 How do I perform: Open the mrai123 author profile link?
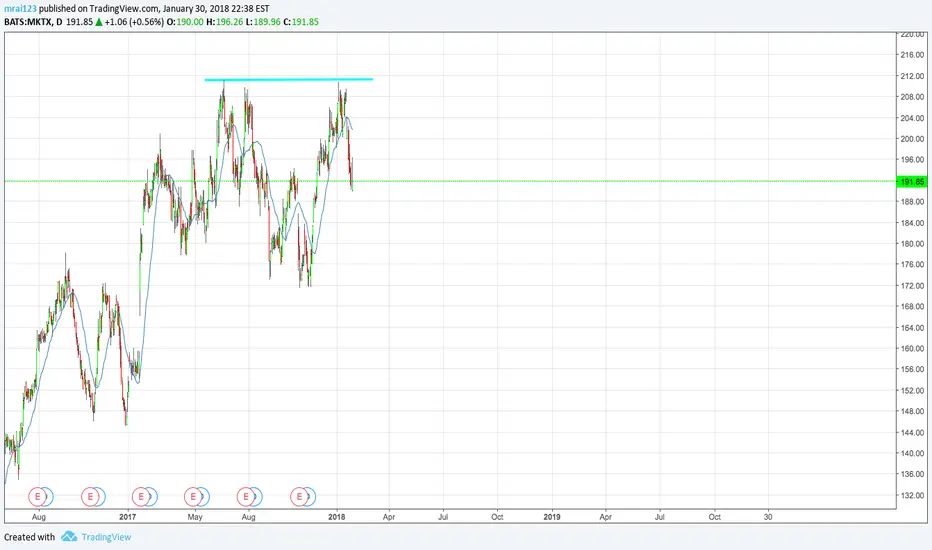20,8
